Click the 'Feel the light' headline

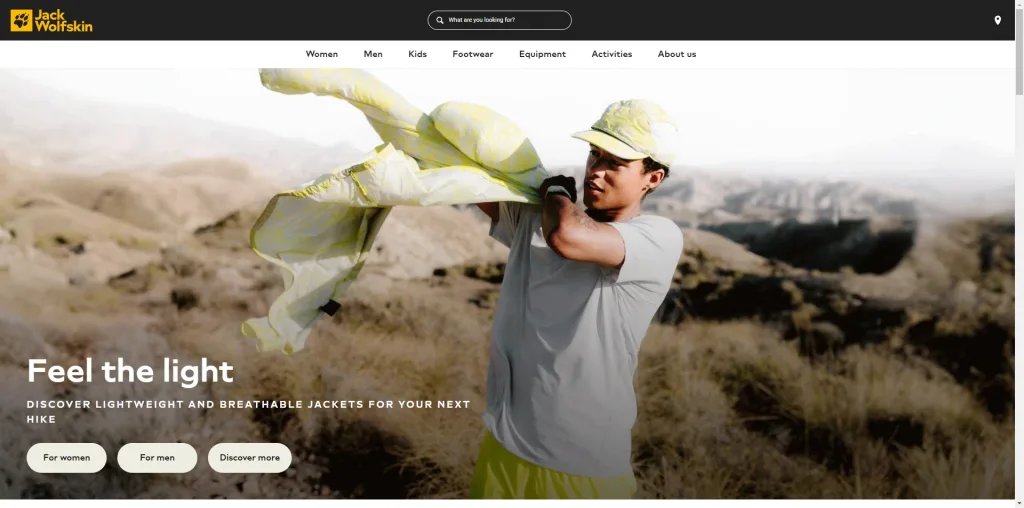[130, 371]
